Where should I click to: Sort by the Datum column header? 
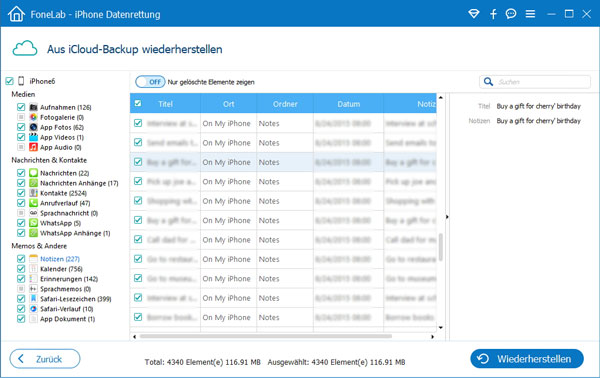tap(349, 104)
